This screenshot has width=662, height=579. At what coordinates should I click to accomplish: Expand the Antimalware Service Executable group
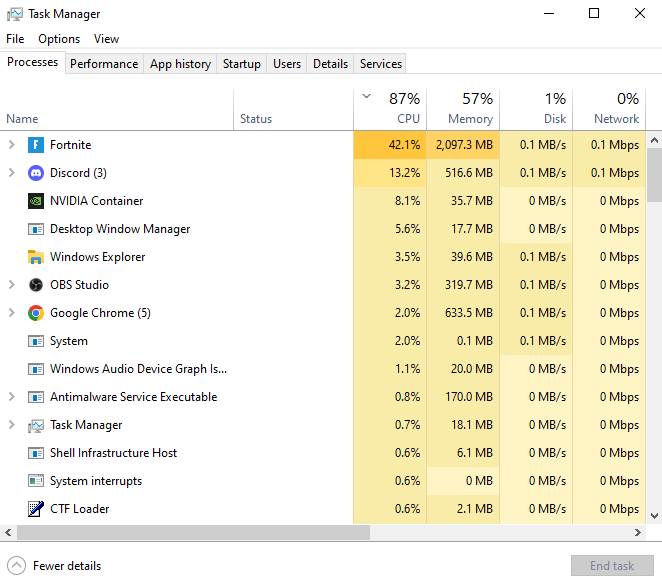tap(12, 397)
